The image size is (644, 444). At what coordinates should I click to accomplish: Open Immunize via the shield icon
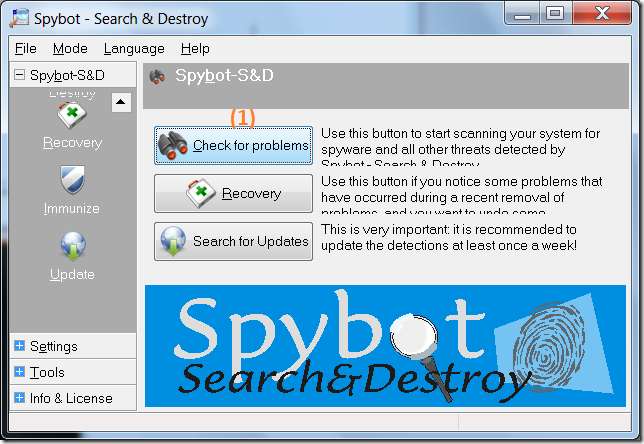click(x=72, y=179)
